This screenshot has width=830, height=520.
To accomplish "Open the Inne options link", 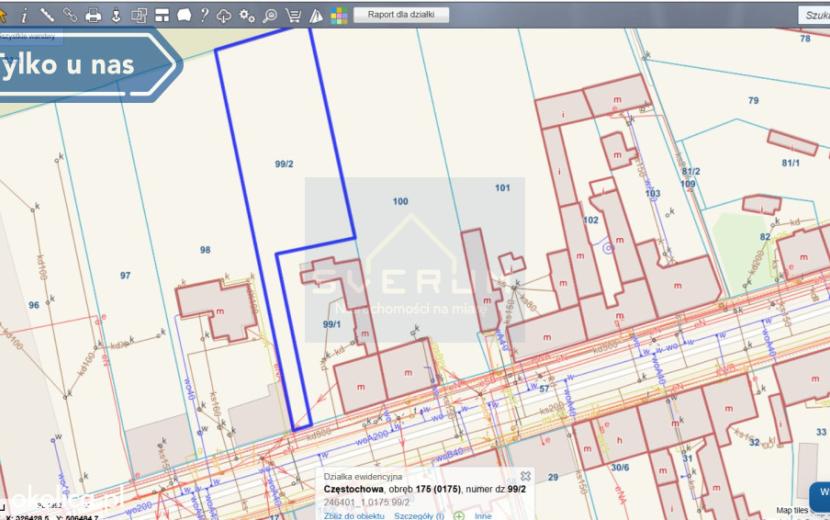I will coord(483,516).
